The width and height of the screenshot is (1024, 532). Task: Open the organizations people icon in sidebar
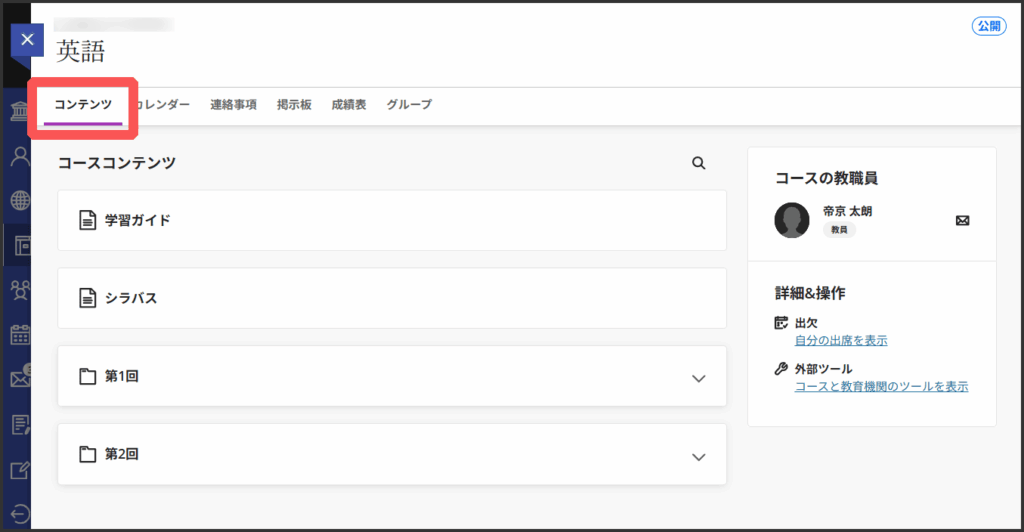tap(19, 289)
